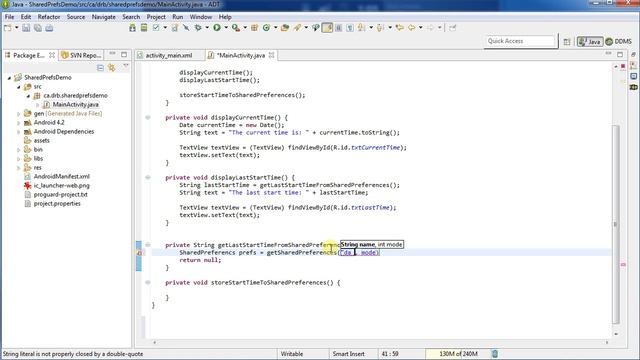Toggle Link with Editor in Package Explorer
640x360 pixels.
coord(111,68)
